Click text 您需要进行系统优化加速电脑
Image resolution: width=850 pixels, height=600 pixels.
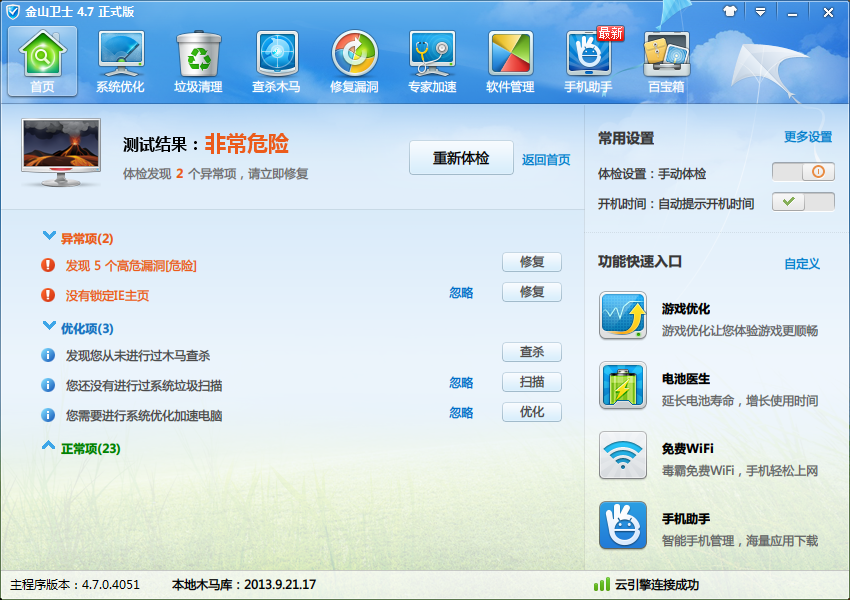coord(144,416)
